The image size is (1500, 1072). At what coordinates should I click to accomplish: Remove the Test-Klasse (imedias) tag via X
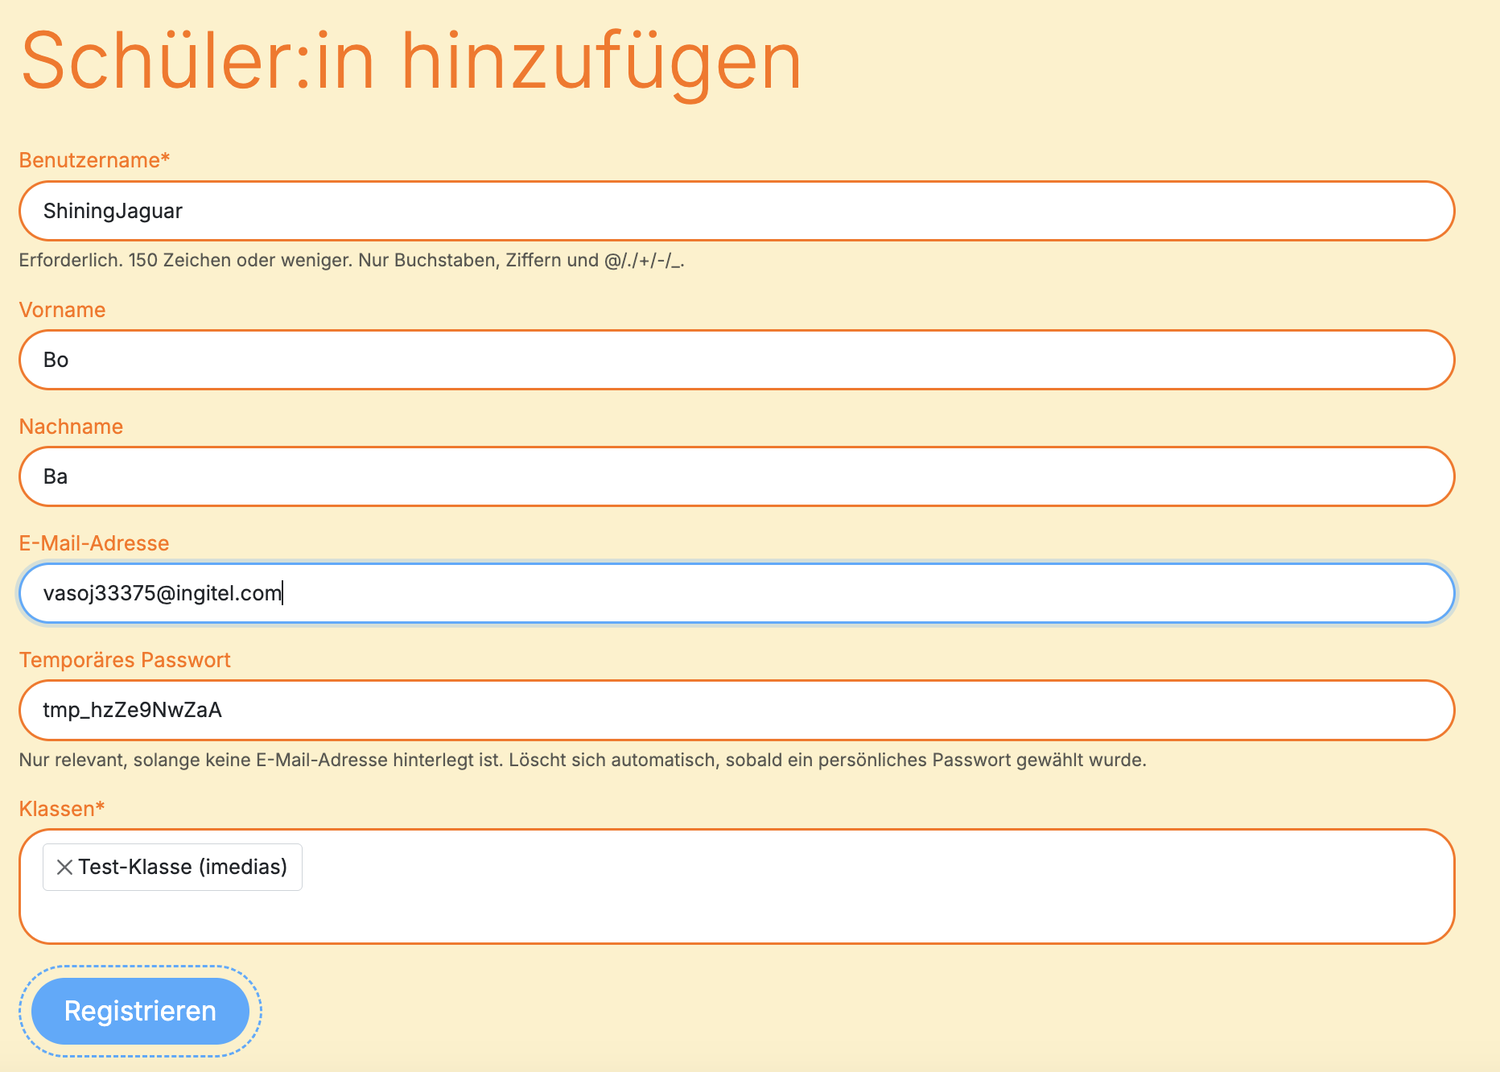64,867
